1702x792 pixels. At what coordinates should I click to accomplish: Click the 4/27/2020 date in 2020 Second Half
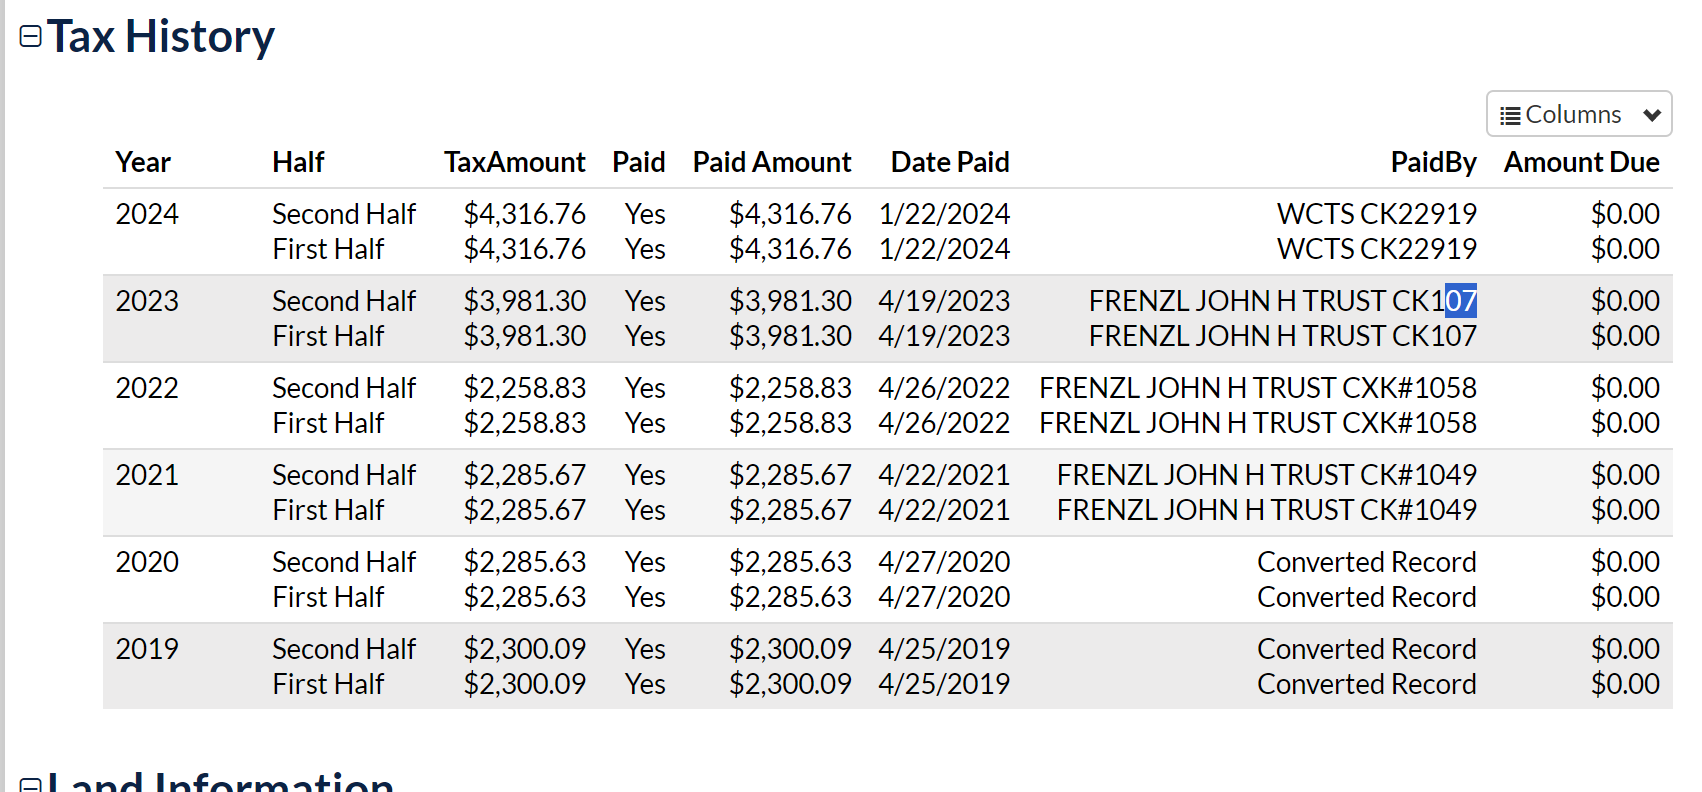(944, 562)
